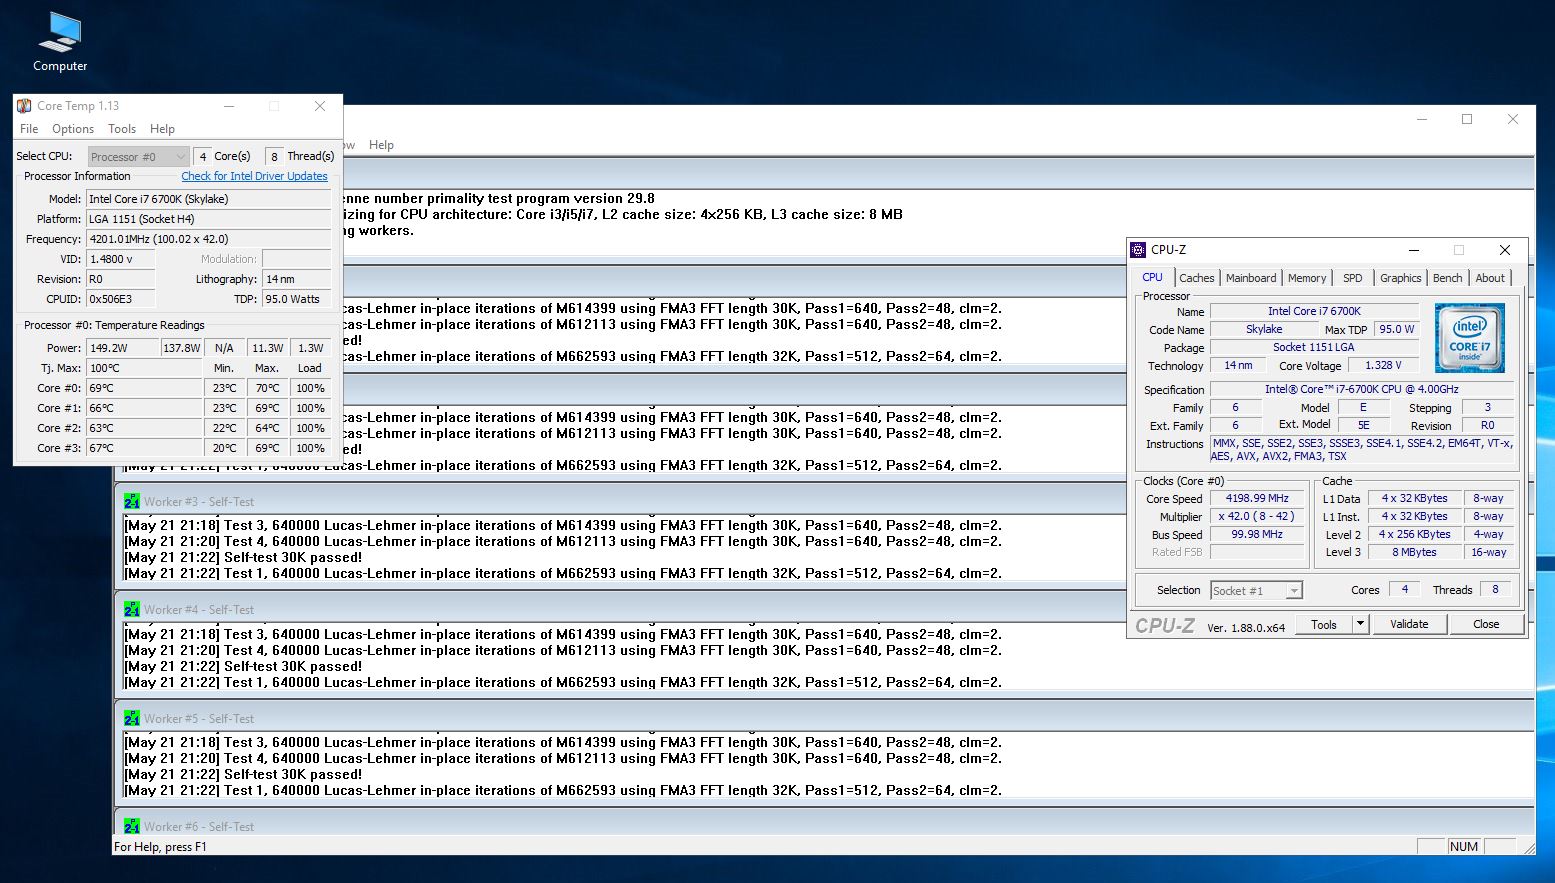The image size is (1555, 883).
Task: Switch to the Bench tab in CPU-Z
Action: click(x=1447, y=278)
